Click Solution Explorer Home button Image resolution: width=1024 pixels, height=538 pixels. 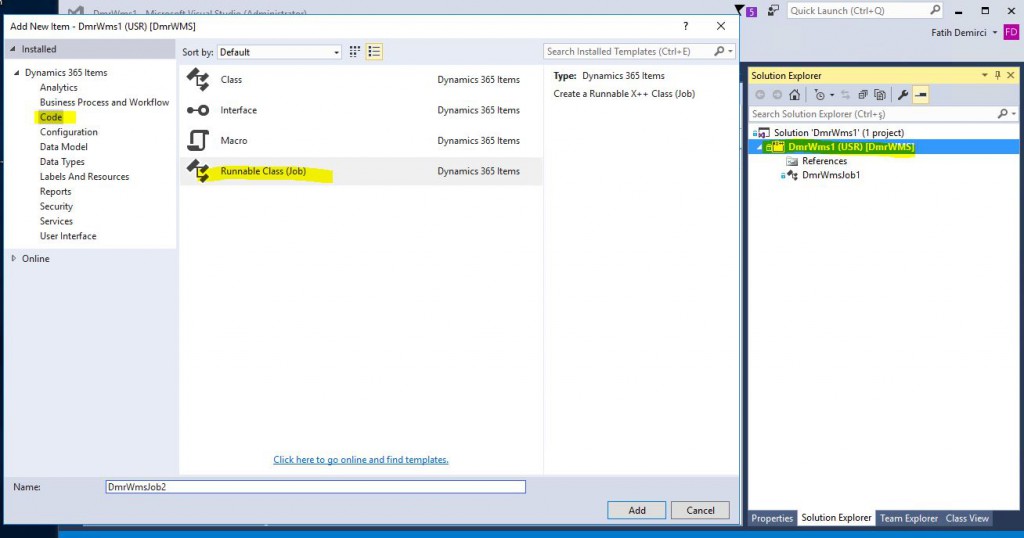coord(794,95)
